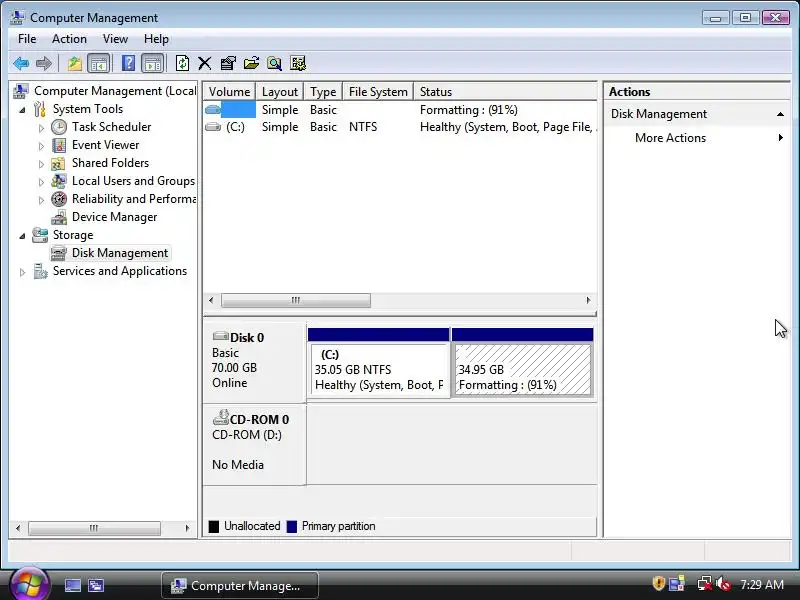Screen dimensions: 800x600
Task: Click the muted volume tray icon
Action: pos(723,583)
